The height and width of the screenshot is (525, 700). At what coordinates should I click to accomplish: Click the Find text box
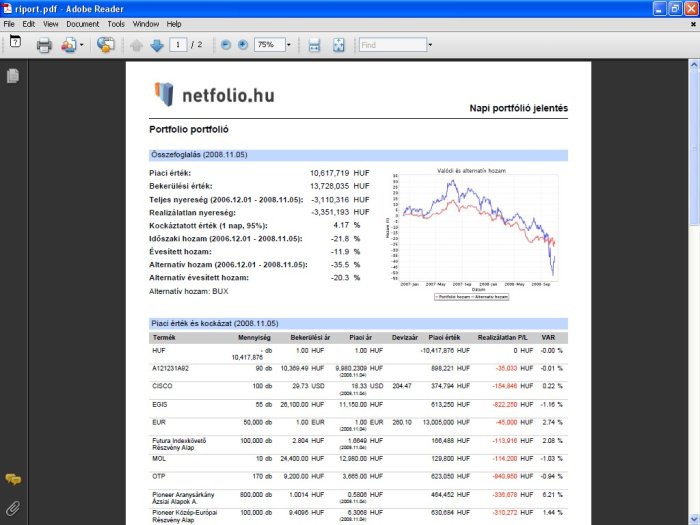click(393, 45)
